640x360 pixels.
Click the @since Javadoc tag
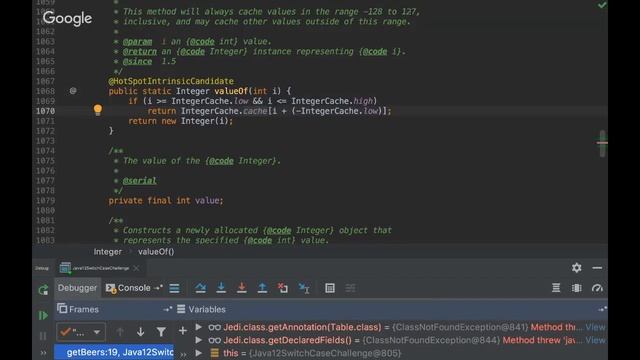coord(137,62)
